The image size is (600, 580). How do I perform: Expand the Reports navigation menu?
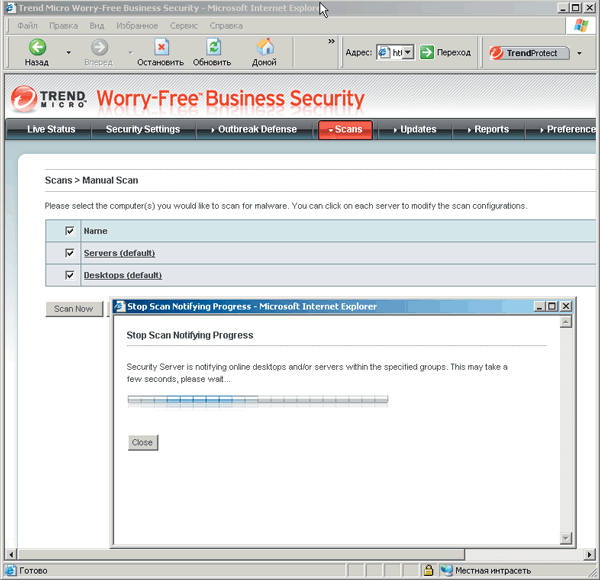click(488, 129)
